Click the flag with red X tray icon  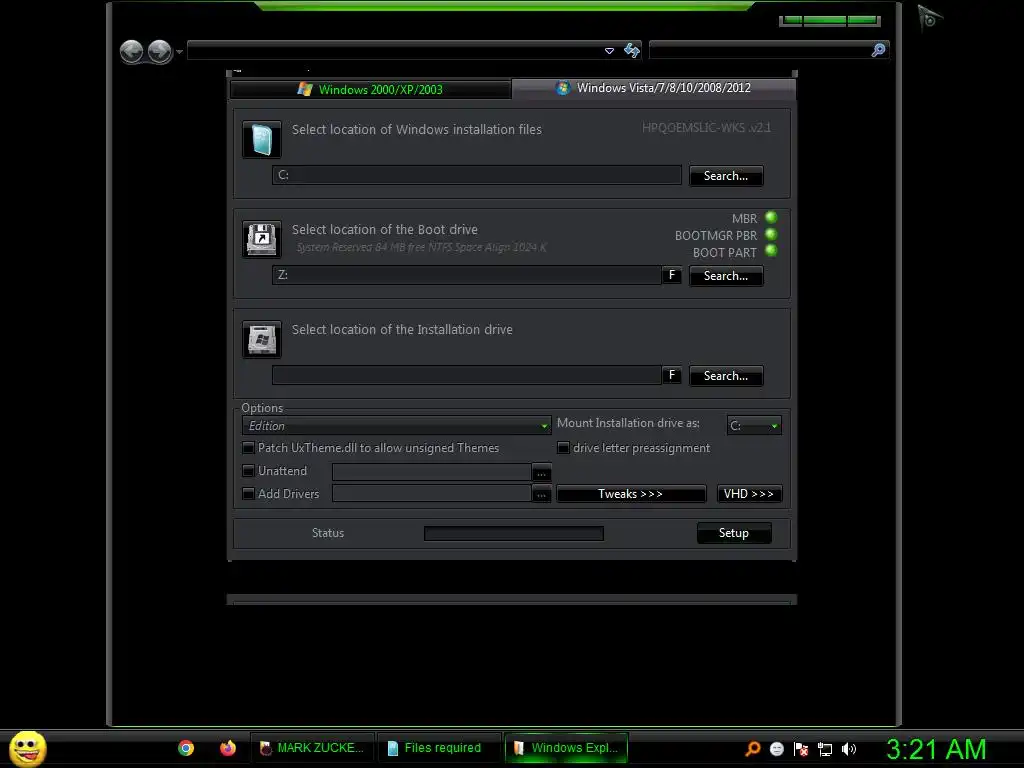(x=801, y=749)
